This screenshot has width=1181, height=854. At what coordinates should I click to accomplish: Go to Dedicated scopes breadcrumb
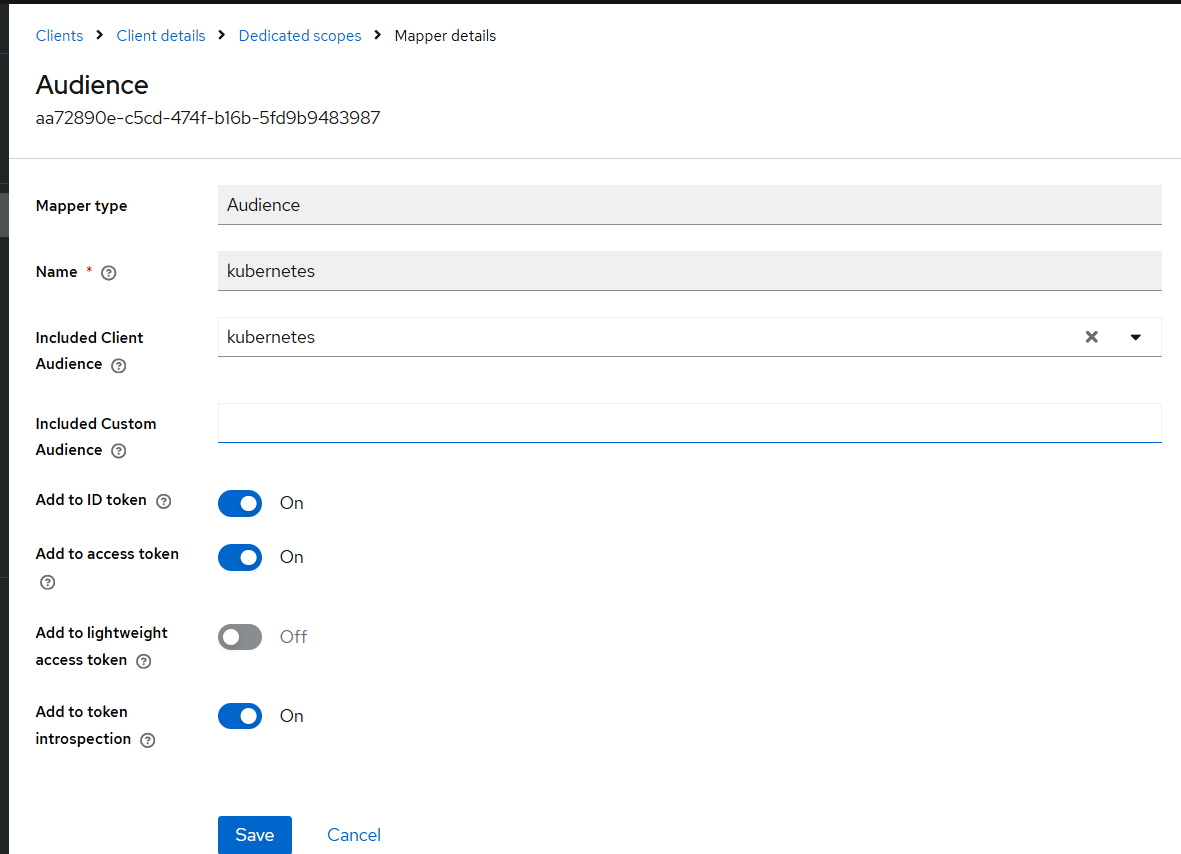(299, 35)
